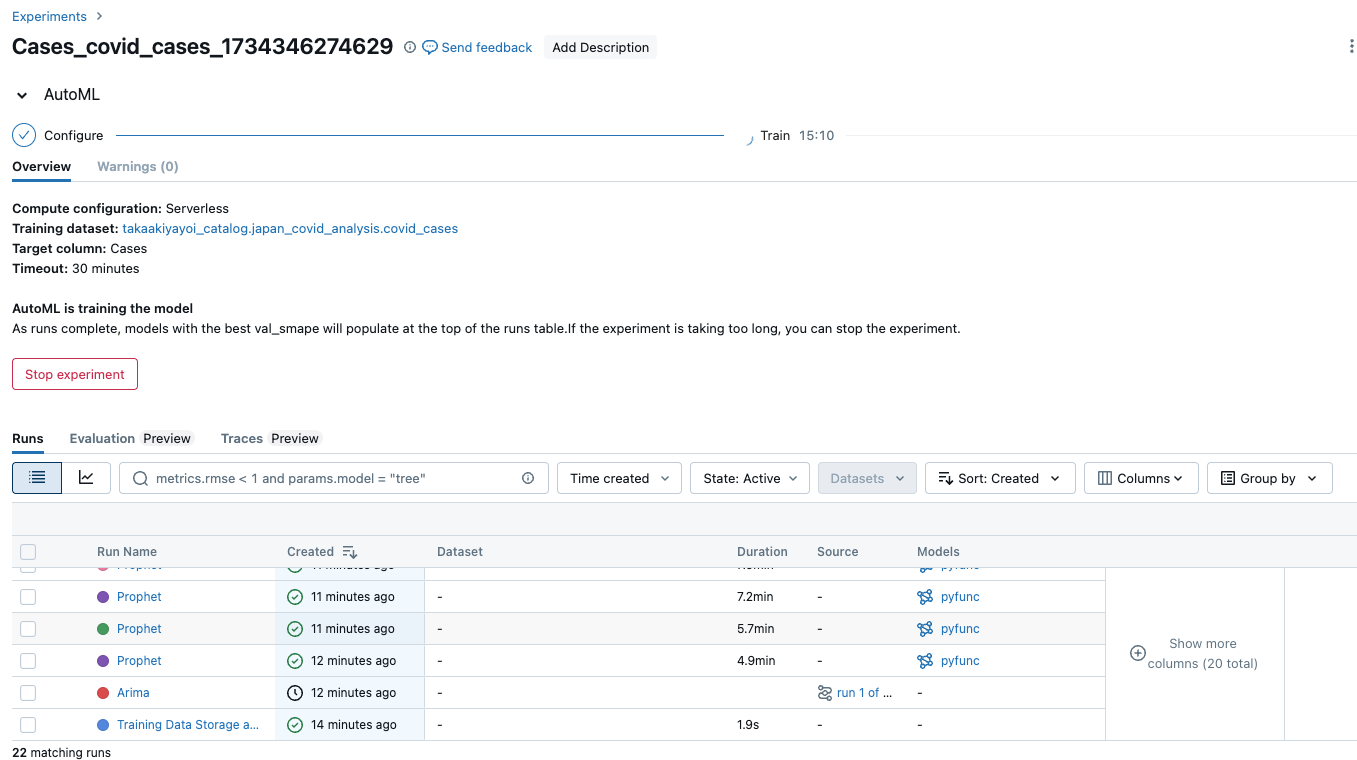Open the State: Active filter dropdown
This screenshot has height=760, width=1357.
749,477
